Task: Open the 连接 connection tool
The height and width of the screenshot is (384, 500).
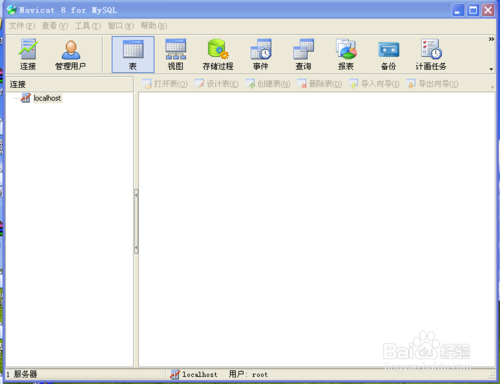Action: coord(28,55)
